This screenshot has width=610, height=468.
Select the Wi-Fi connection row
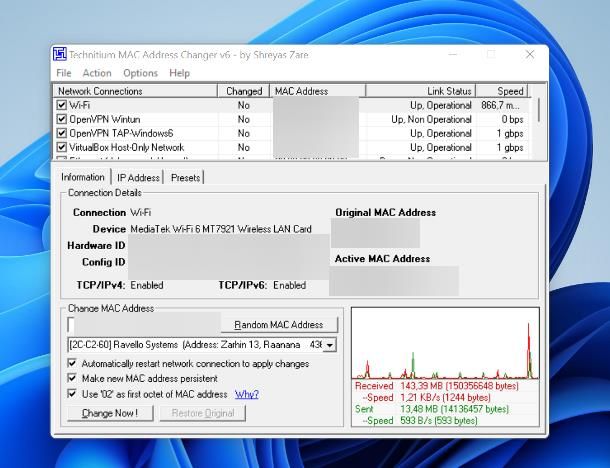pyautogui.click(x=292, y=105)
